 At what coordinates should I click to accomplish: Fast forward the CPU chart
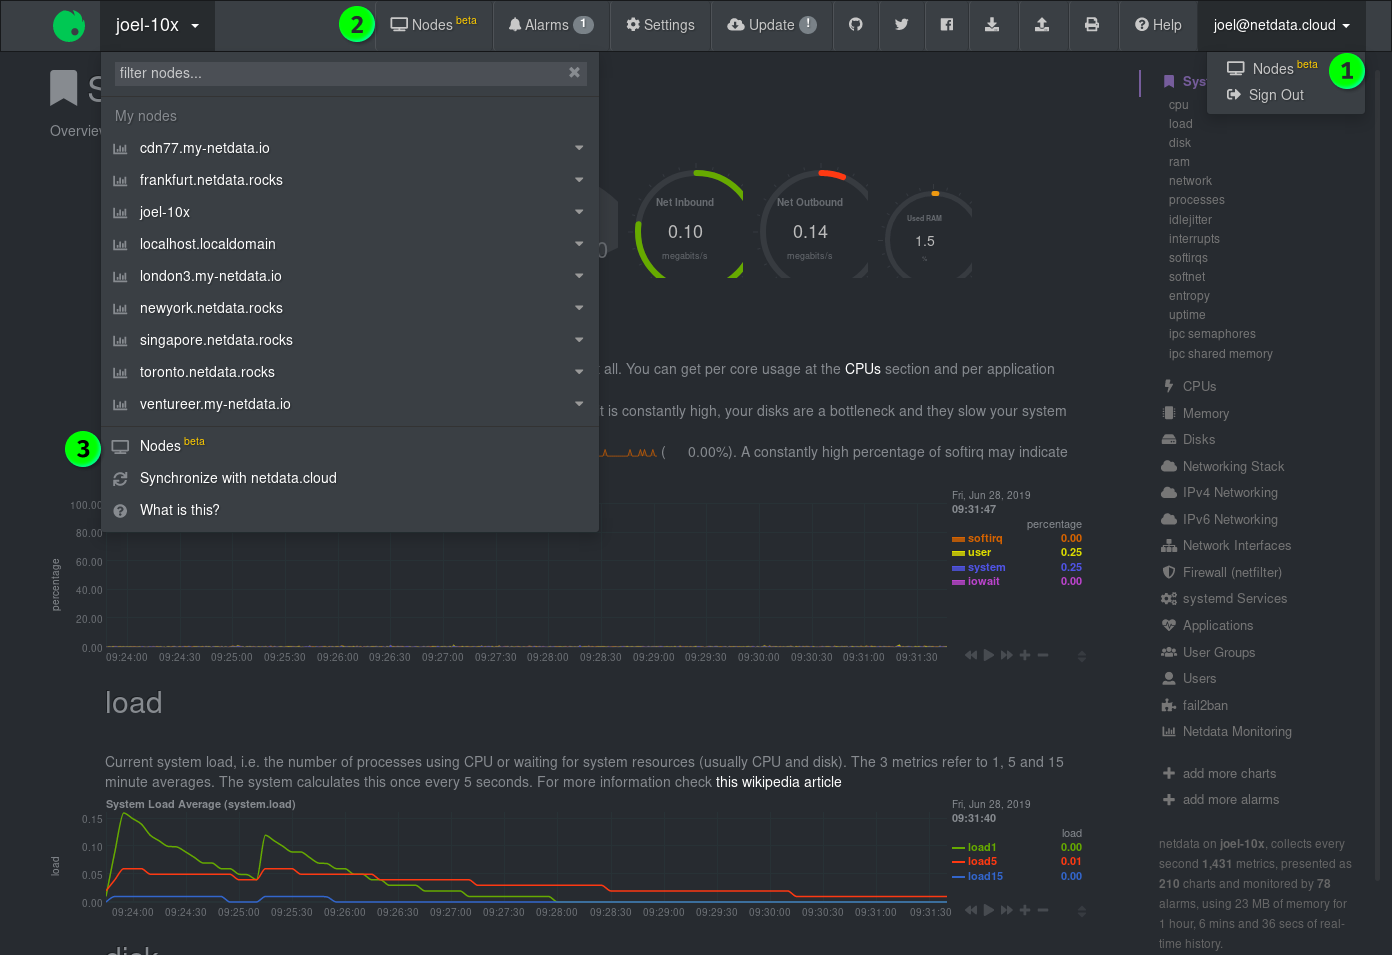[1007, 655]
